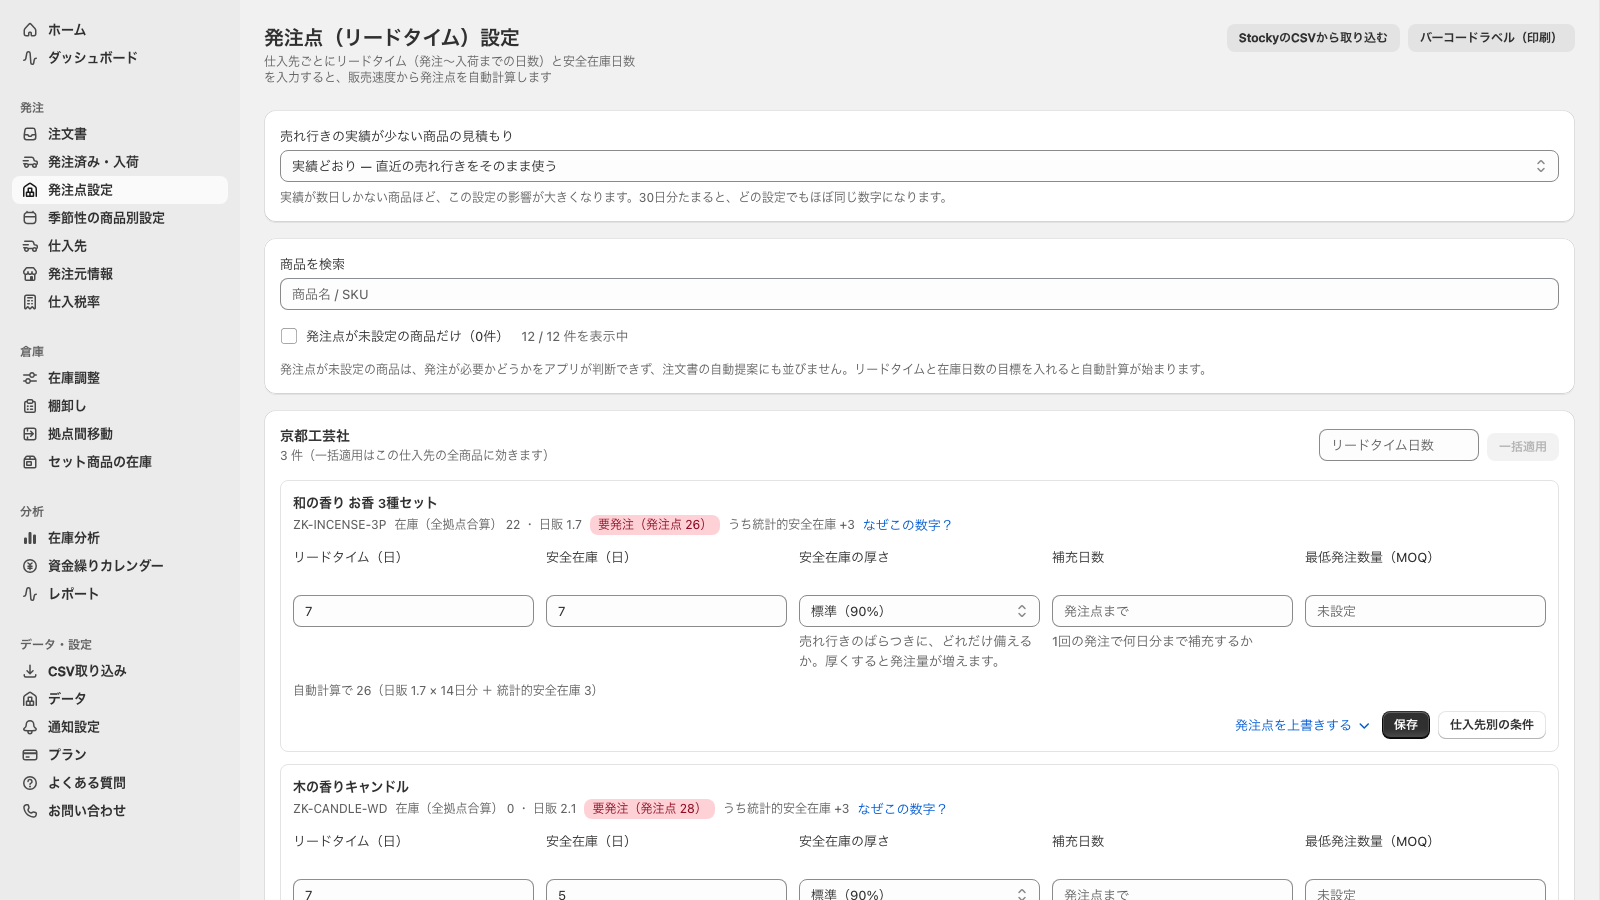1600x900 pixels.
Task: Click the 通知設定 bell icon
Action: tap(30, 727)
